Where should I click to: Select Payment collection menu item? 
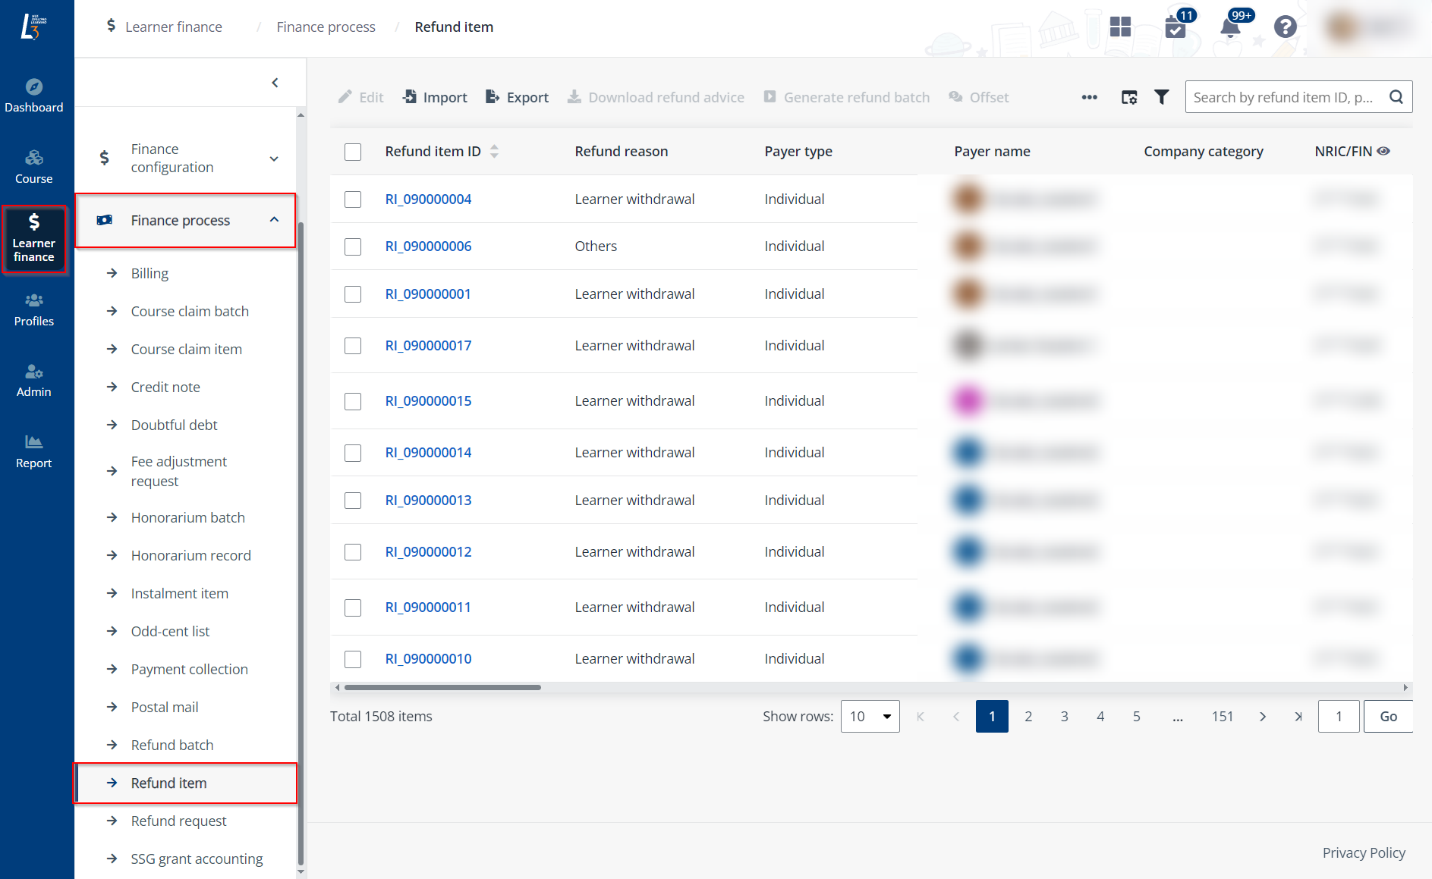point(189,669)
